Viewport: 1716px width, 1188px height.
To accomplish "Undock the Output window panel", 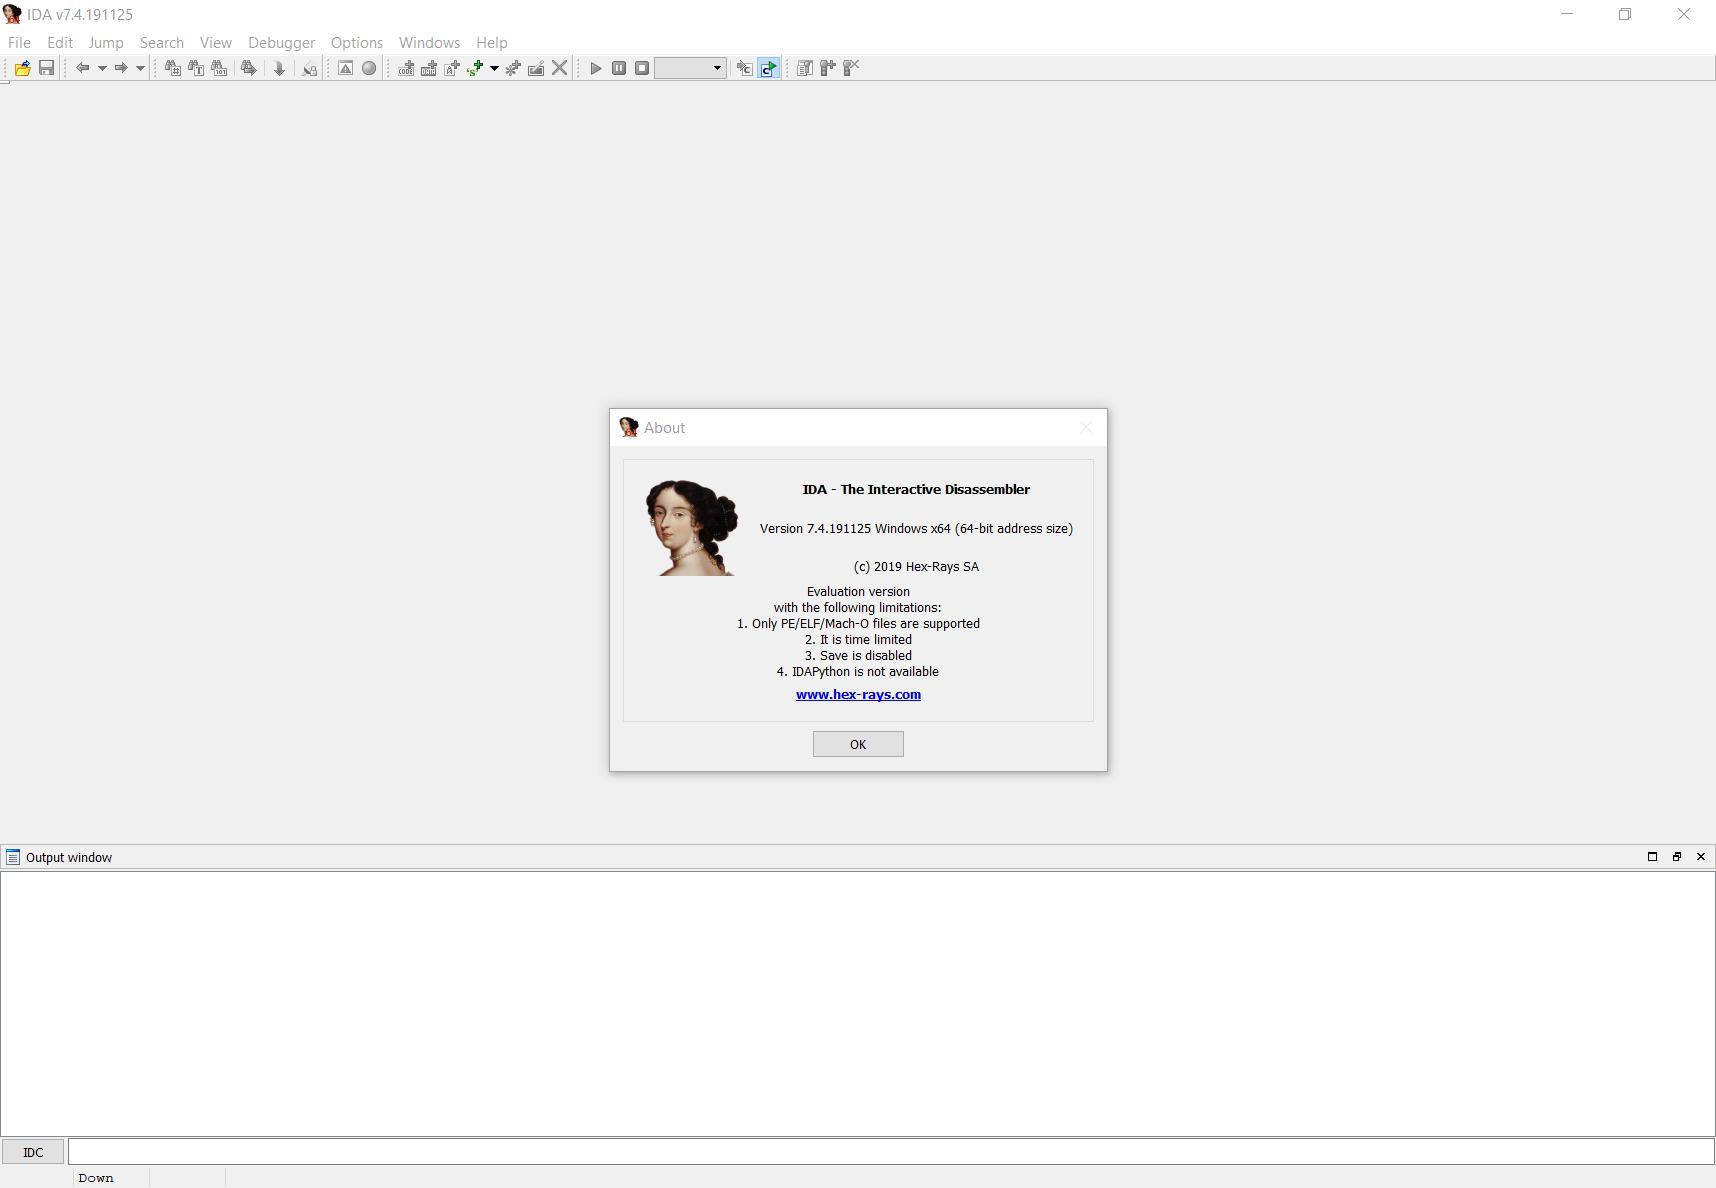I will [x=1677, y=857].
